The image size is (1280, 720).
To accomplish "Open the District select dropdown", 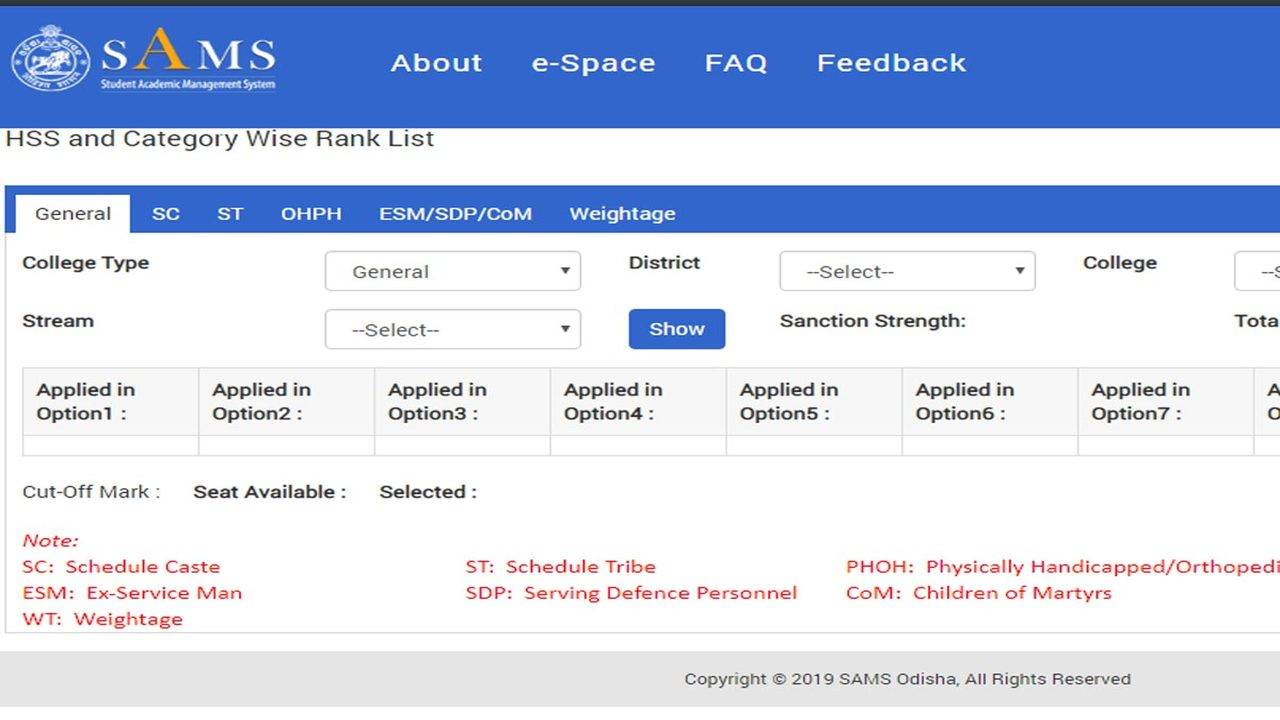I will tap(907, 271).
